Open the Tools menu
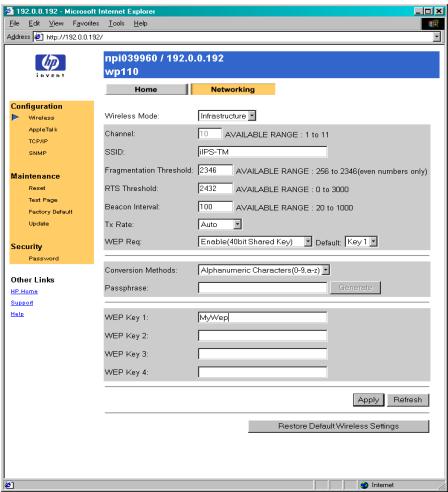The width and height of the screenshot is (448, 492). [x=116, y=24]
